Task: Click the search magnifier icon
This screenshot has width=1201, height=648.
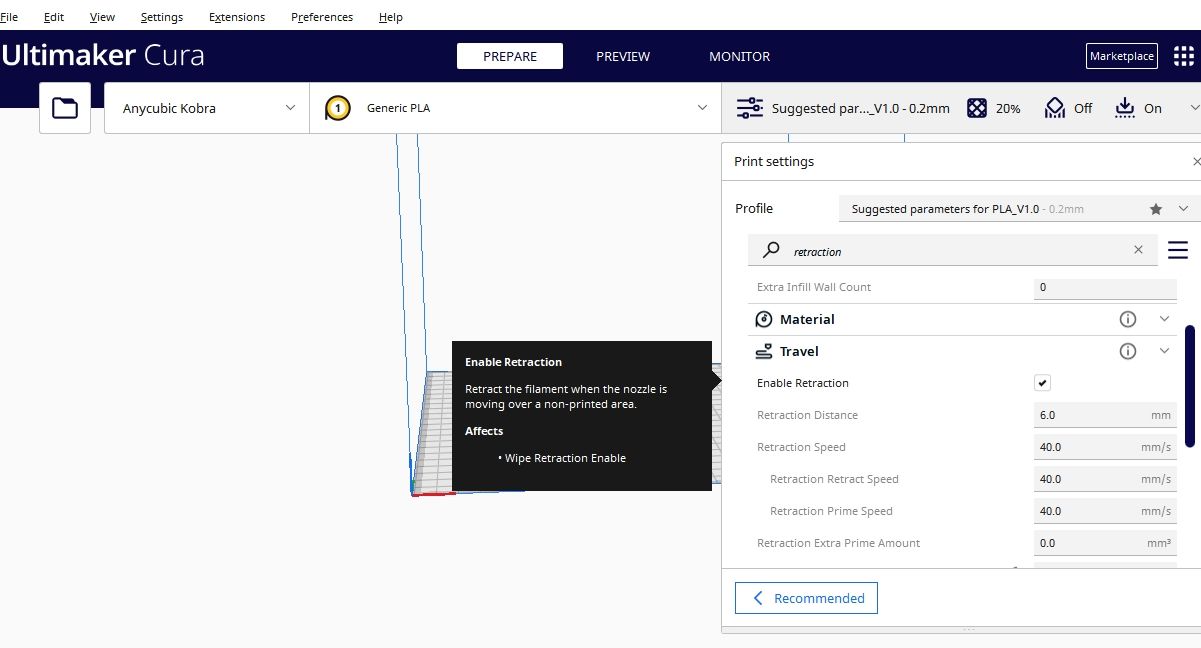Action: click(771, 250)
